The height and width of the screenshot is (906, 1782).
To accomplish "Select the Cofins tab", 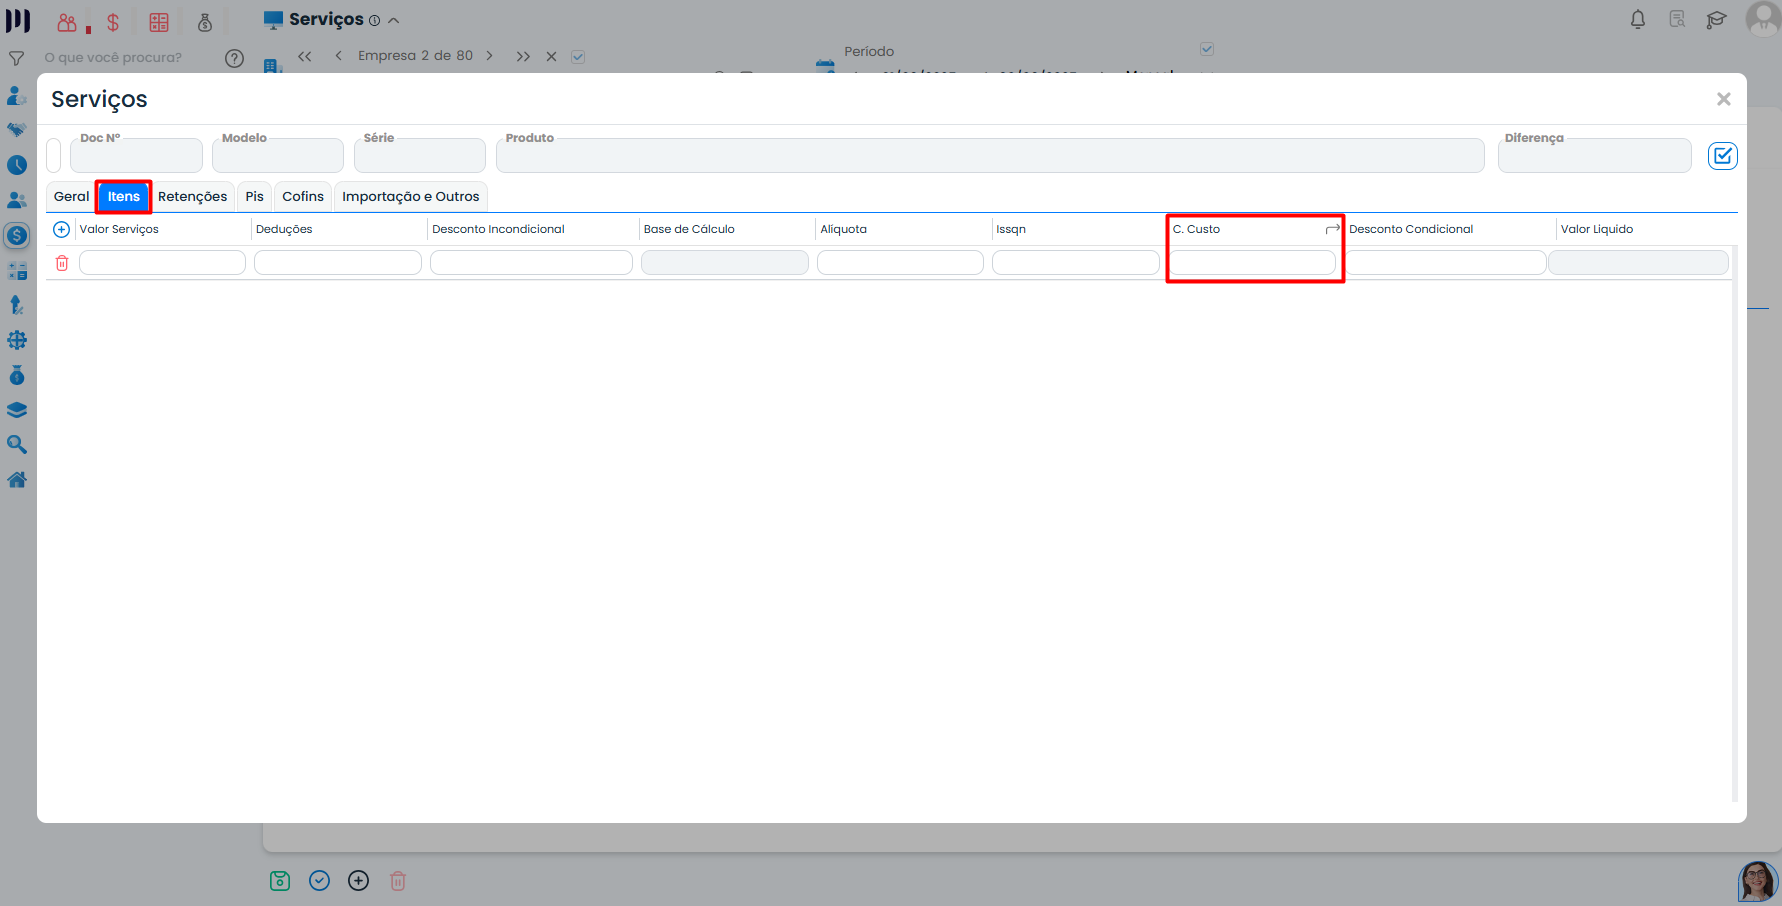I will click(x=303, y=197).
